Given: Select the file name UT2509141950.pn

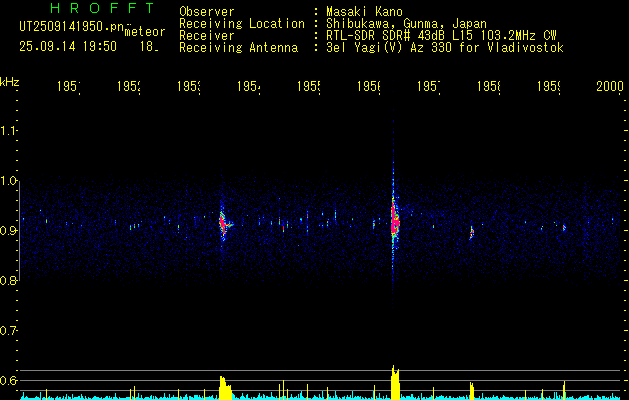Looking at the screenshot, I should coord(72,26).
